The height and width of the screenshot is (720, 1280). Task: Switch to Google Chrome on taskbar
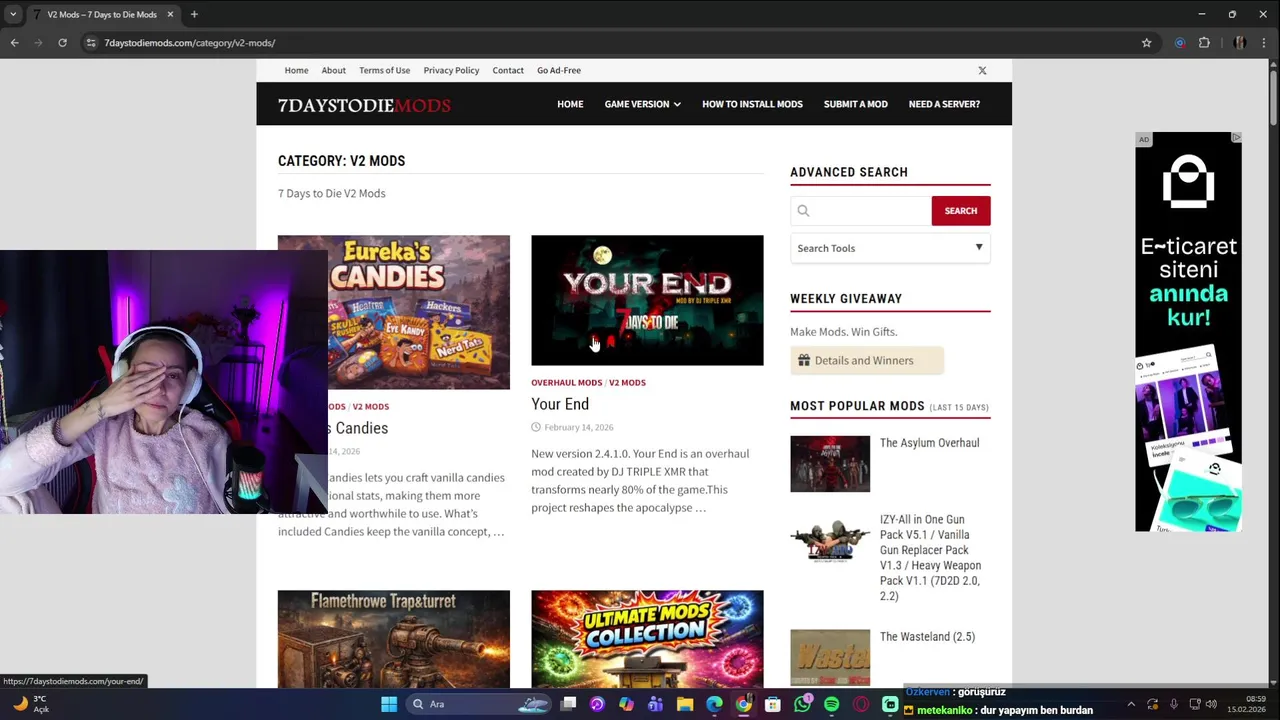click(x=743, y=704)
